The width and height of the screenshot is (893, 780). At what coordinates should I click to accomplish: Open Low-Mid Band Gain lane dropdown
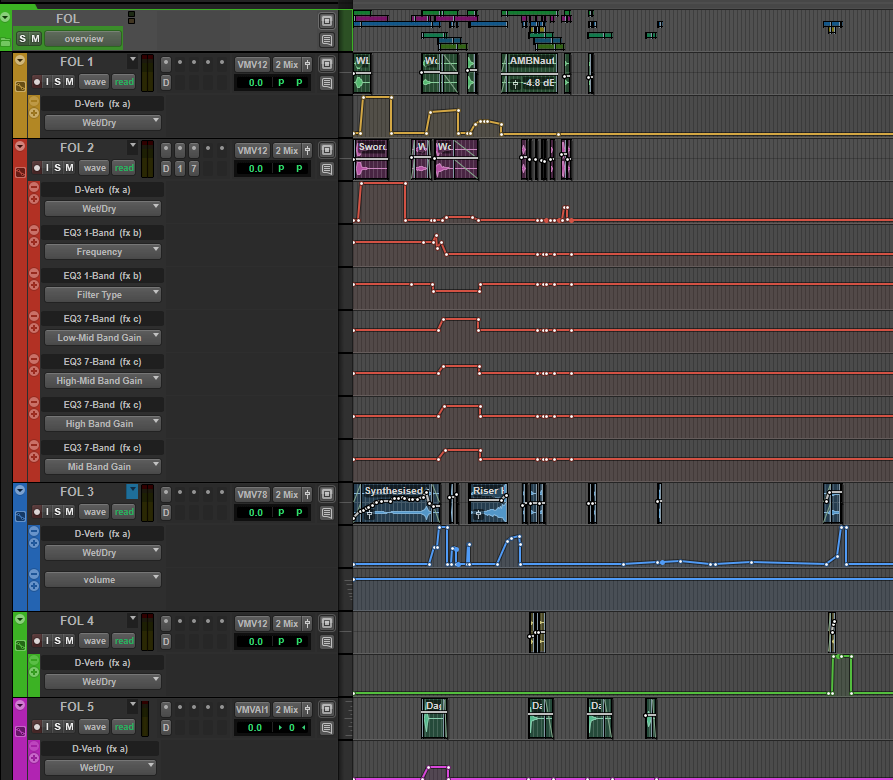(x=103, y=338)
